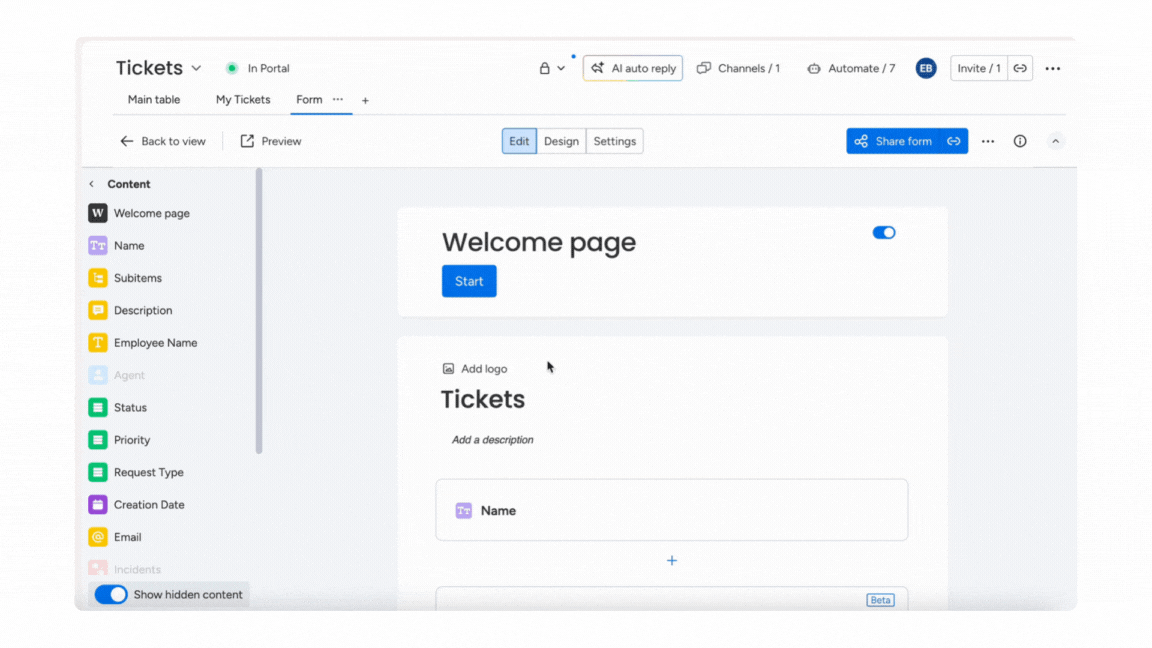Select "Welcome page" label in Content list
Image resolution: width=1152 pixels, height=648 pixels.
[151, 213]
